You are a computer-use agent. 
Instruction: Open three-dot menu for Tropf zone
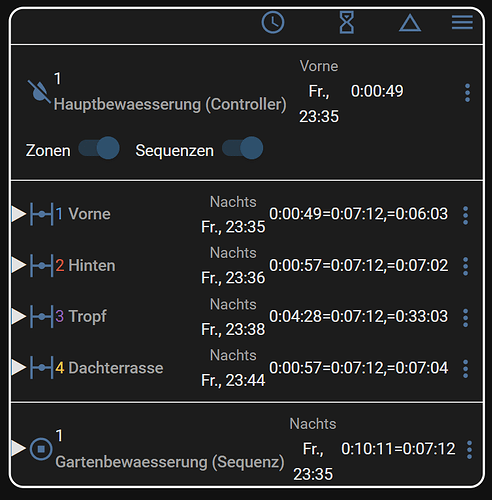[466, 318]
